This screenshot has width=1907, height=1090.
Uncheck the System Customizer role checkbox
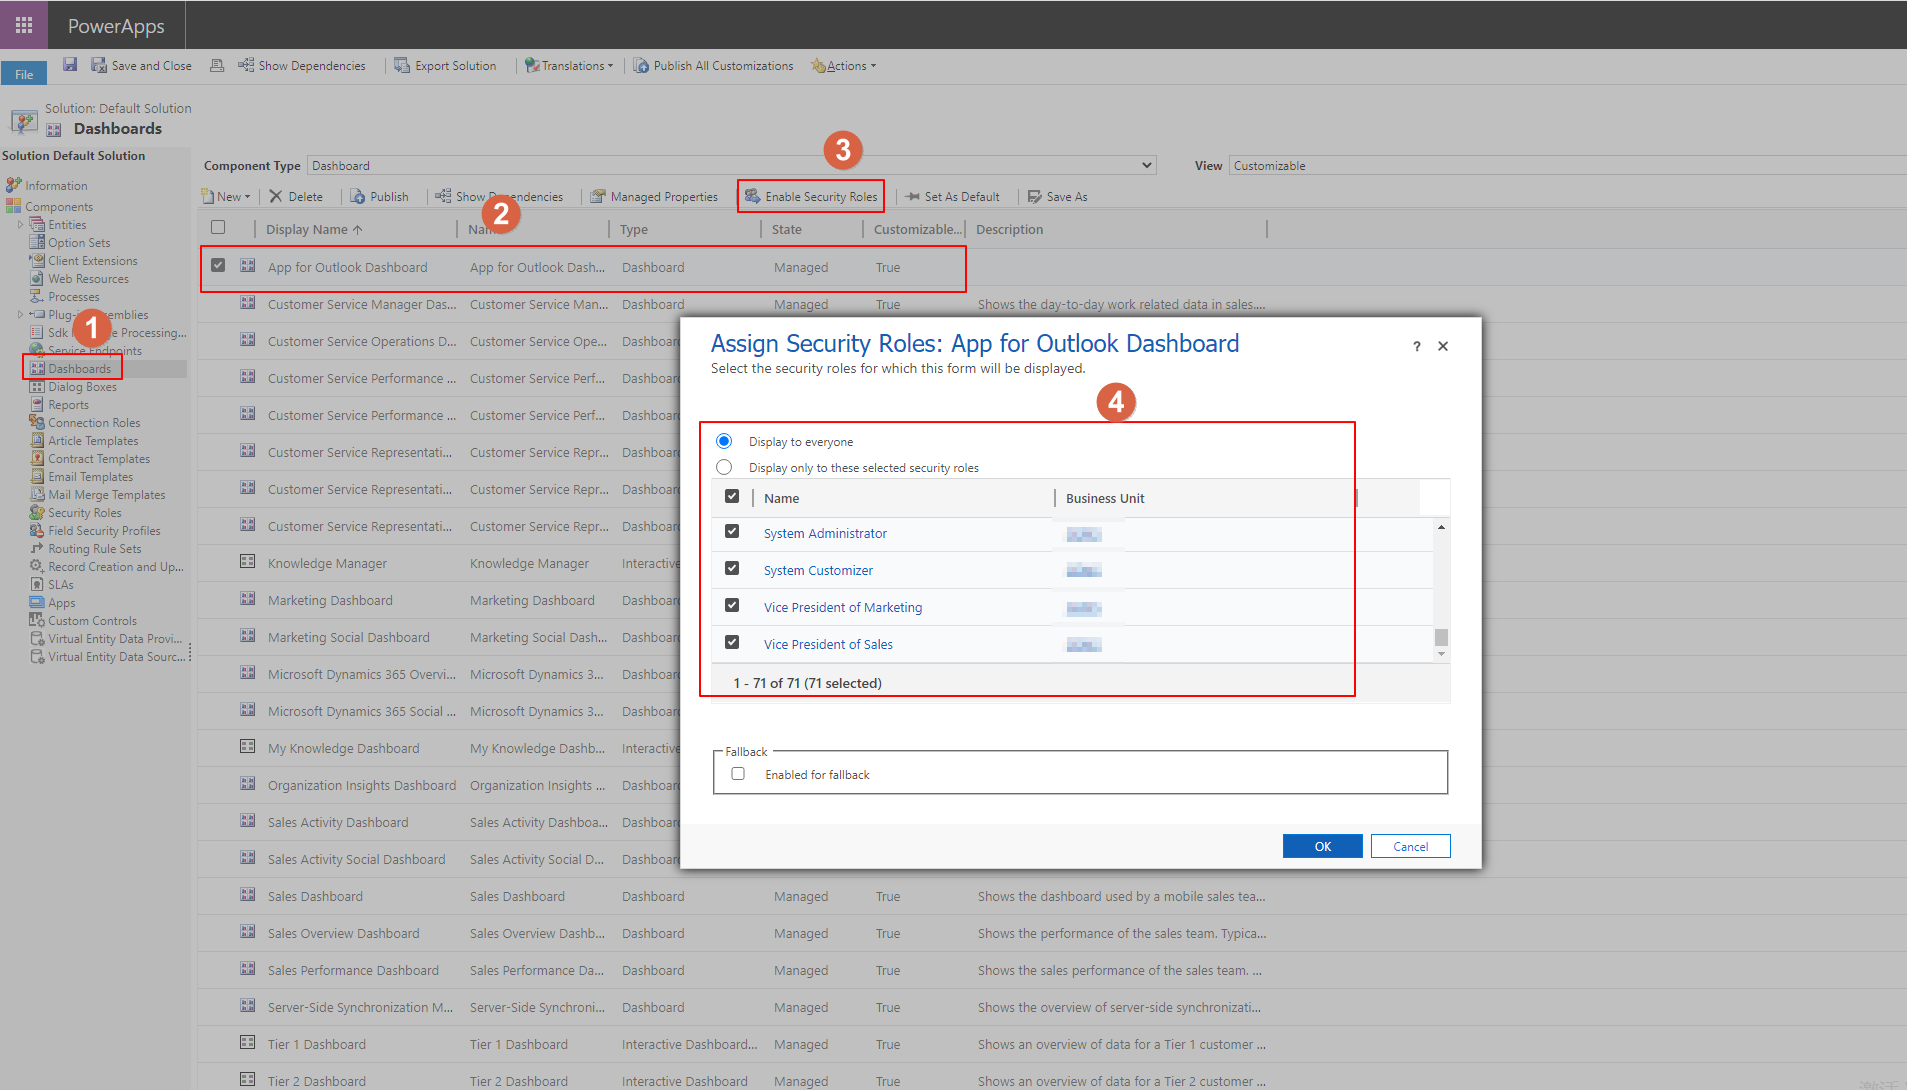click(x=732, y=568)
